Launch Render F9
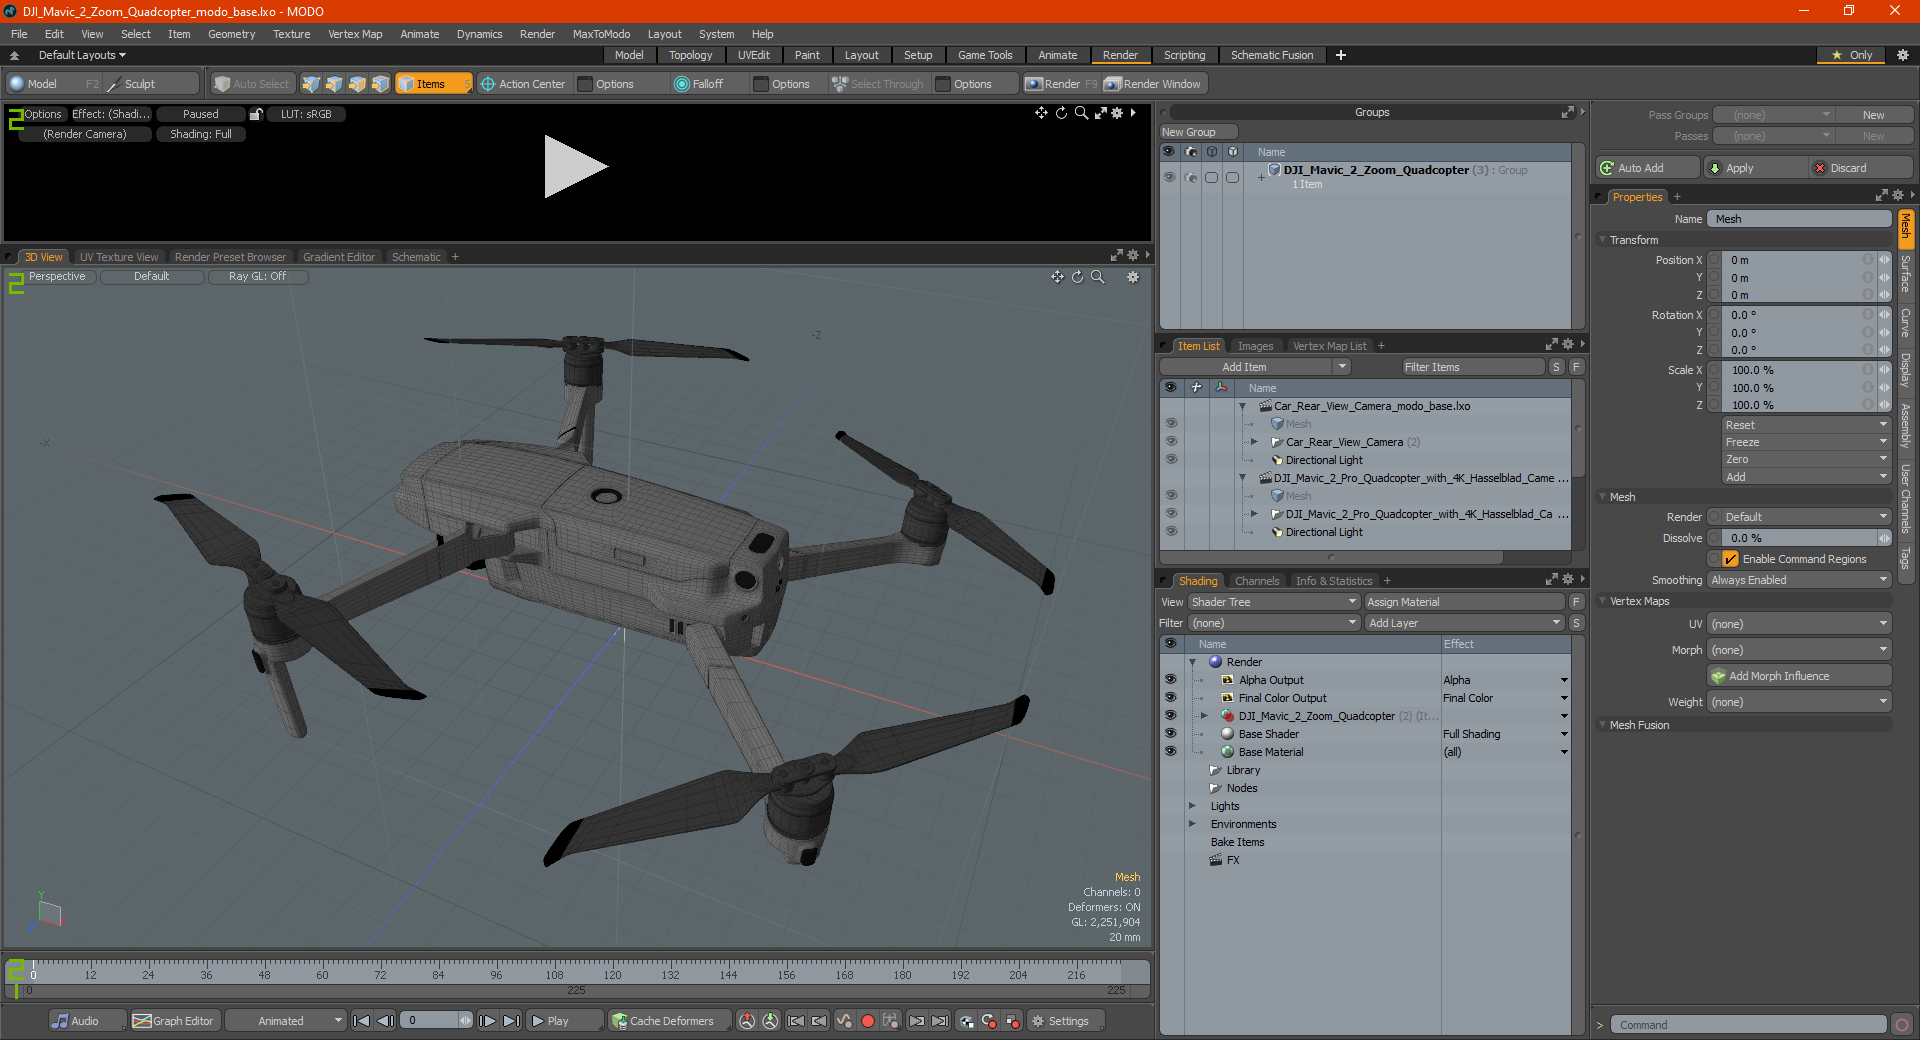The image size is (1920, 1040). click(1060, 84)
